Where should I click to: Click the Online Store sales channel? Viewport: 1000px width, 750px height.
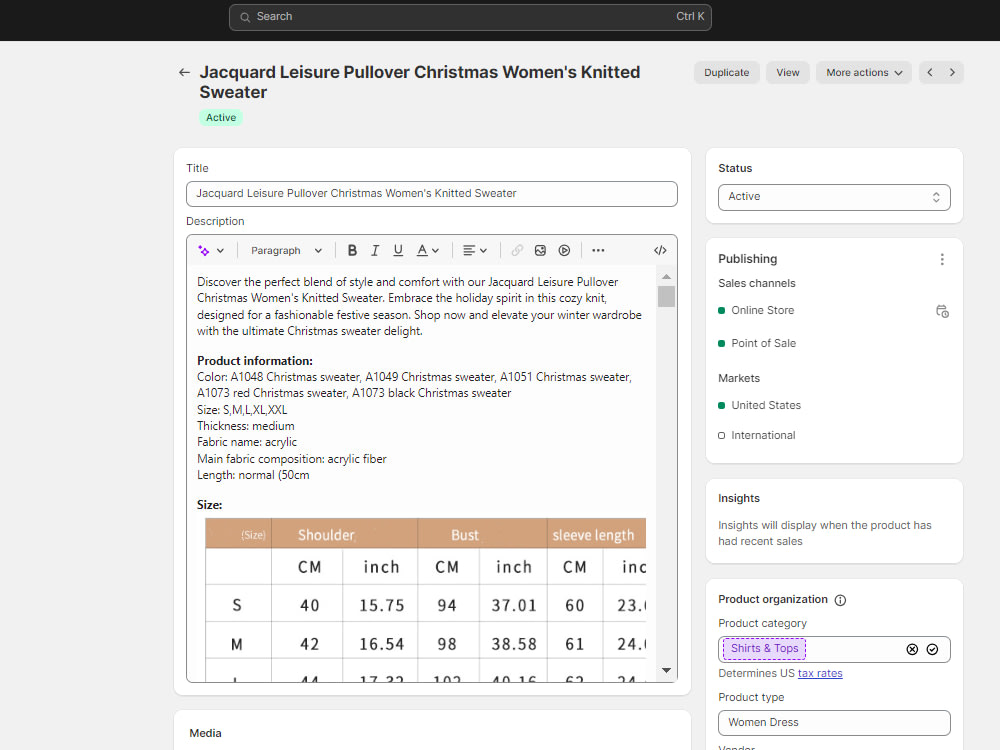[x=763, y=311]
